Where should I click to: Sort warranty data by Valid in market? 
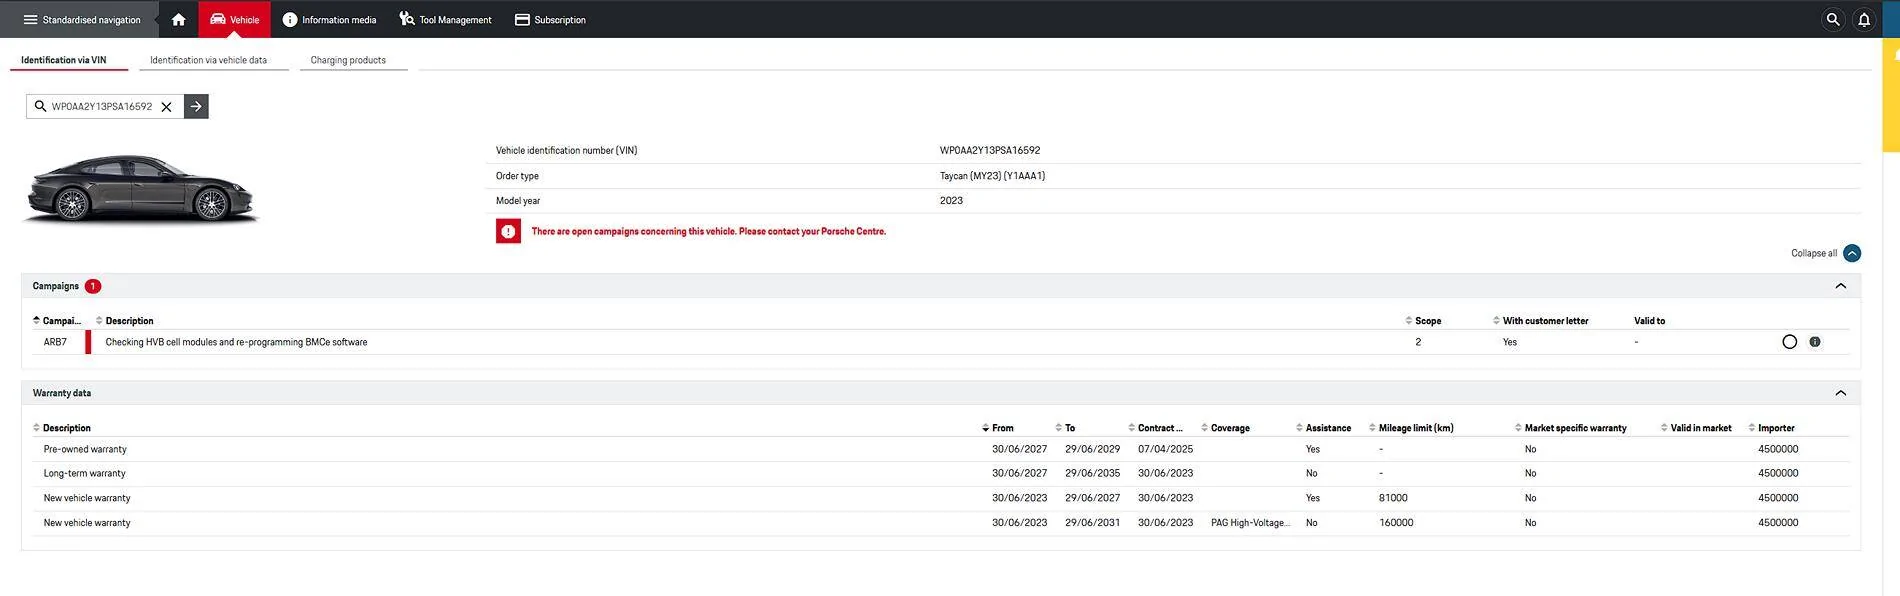point(1697,428)
